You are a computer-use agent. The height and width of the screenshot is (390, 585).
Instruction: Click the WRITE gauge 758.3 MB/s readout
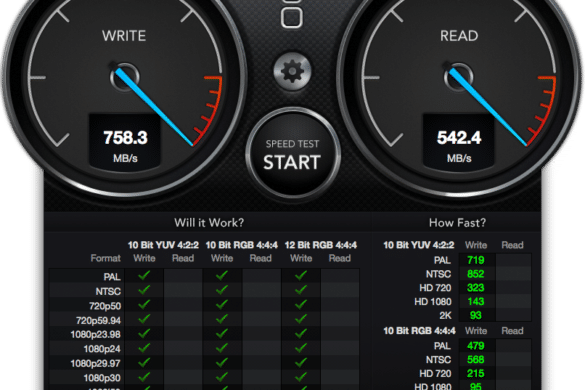125,142
